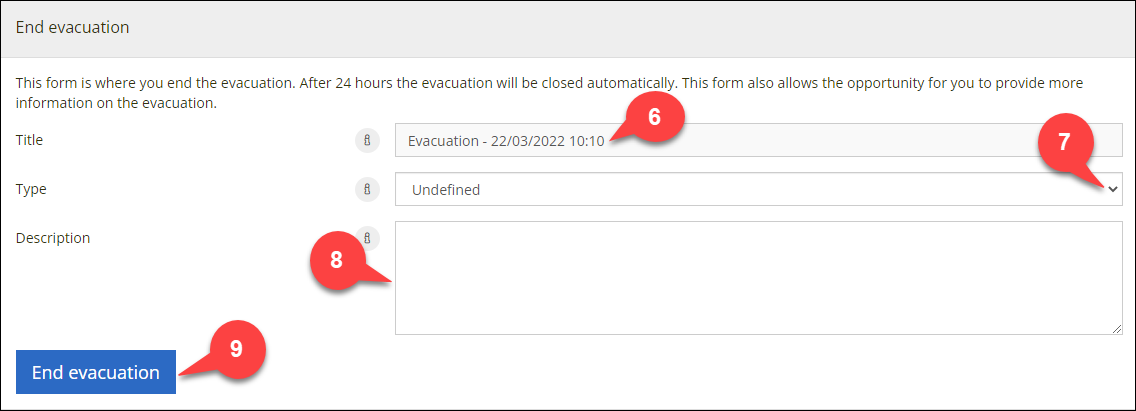
Task: Click the form's introductory paragraph text
Action: click(x=549, y=93)
